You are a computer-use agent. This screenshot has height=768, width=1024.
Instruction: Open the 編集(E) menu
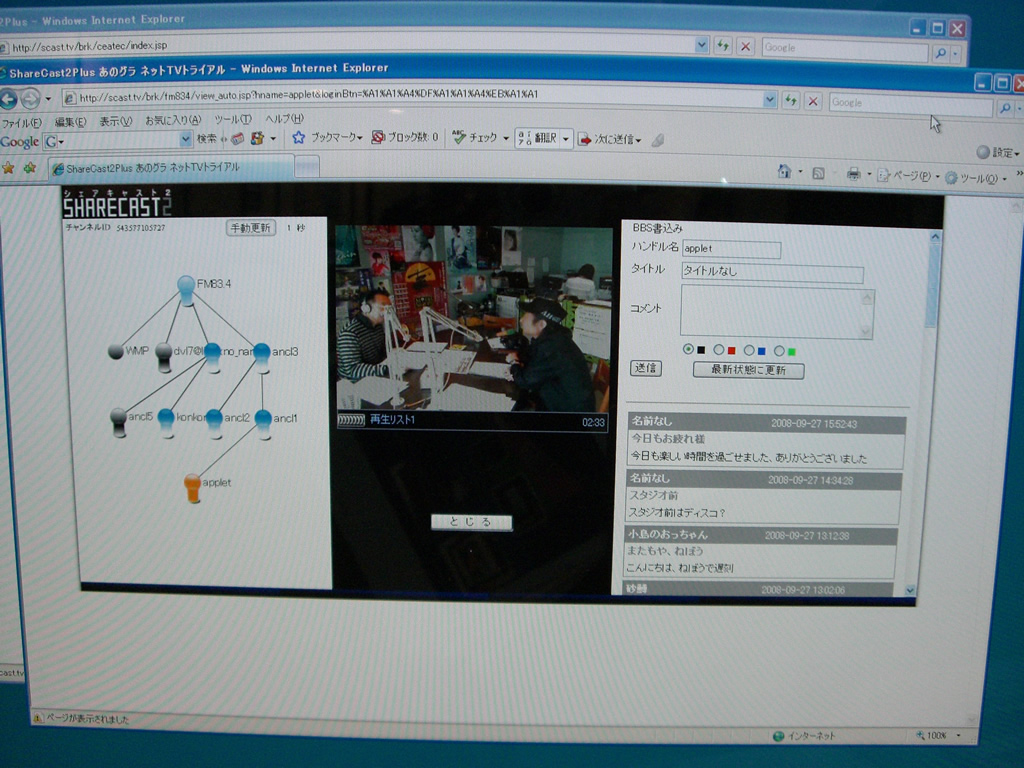pyautogui.click(x=71, y=122)
